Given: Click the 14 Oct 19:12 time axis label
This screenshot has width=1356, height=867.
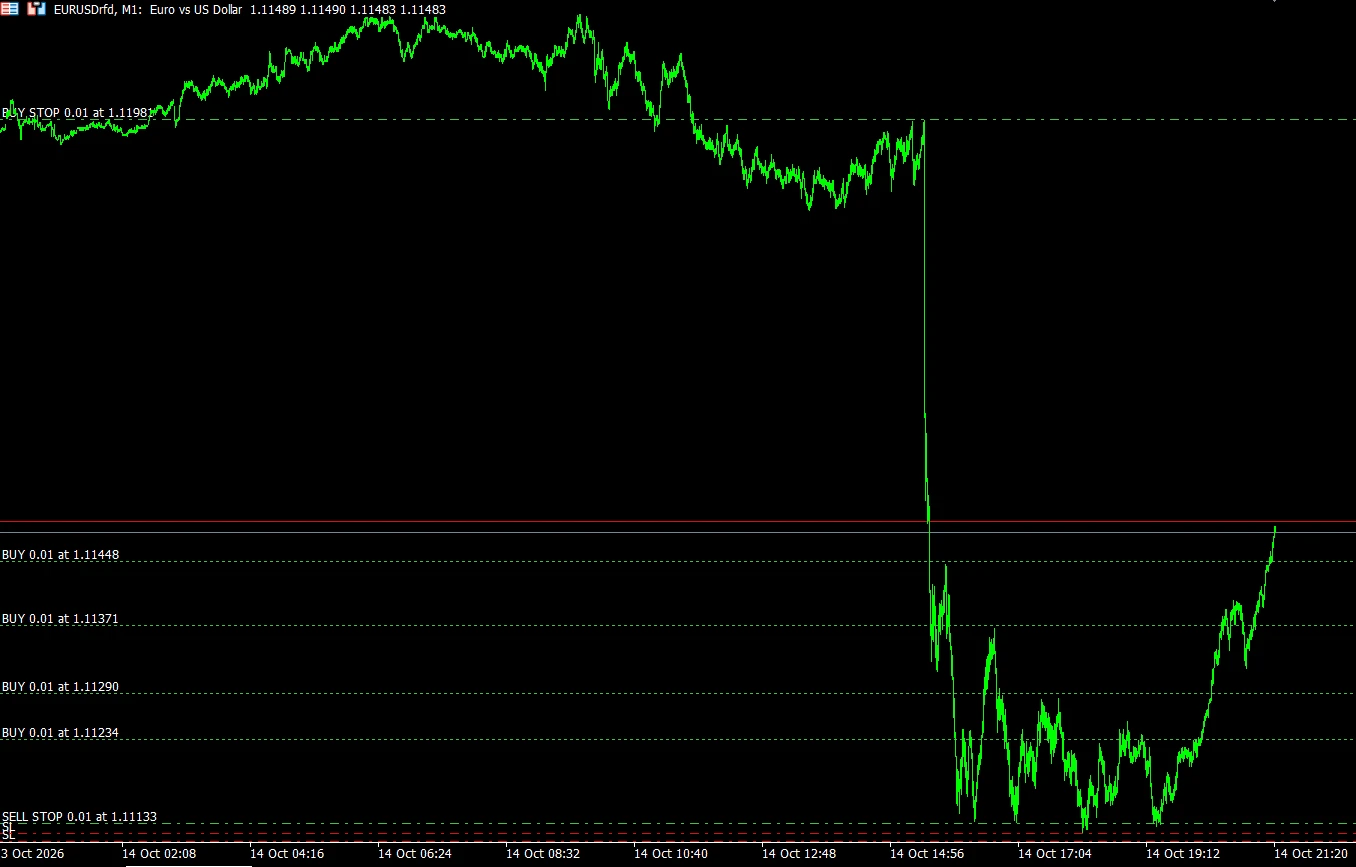Looking at the screenshot, I should click(x=1183, y=854).
